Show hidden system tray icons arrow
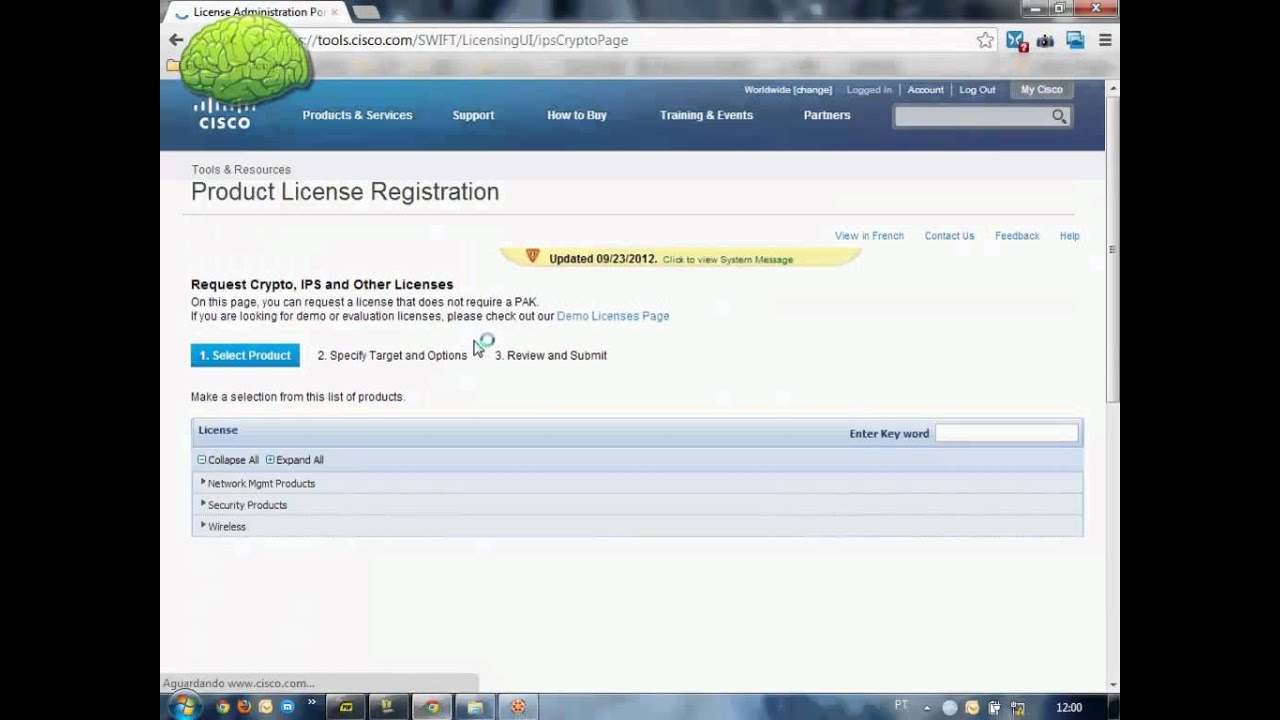Image resolution: width=1280 pixels, height=720 pixels. 926,707
